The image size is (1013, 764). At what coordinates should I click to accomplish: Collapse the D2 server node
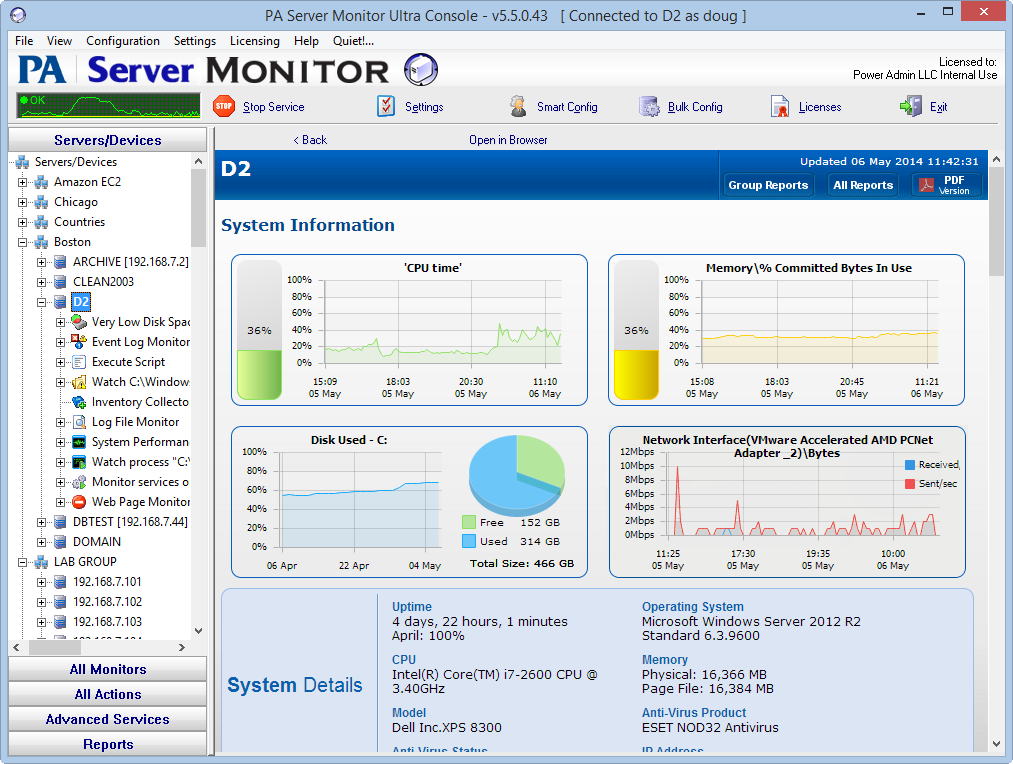point(41,302)
